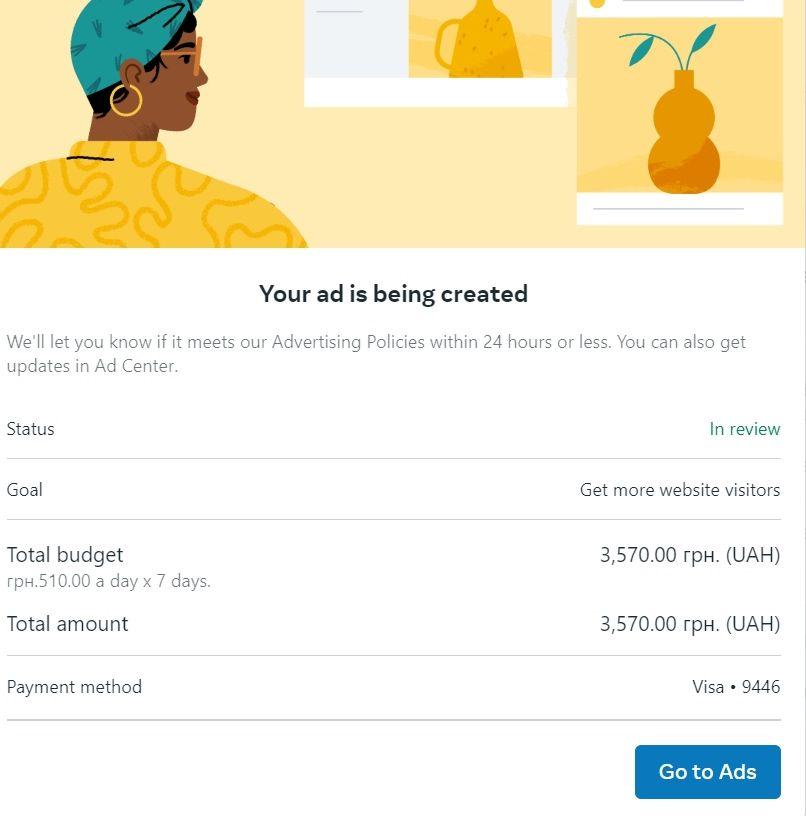Click the Payment method label
806x816 pixels.
point(74,687)
